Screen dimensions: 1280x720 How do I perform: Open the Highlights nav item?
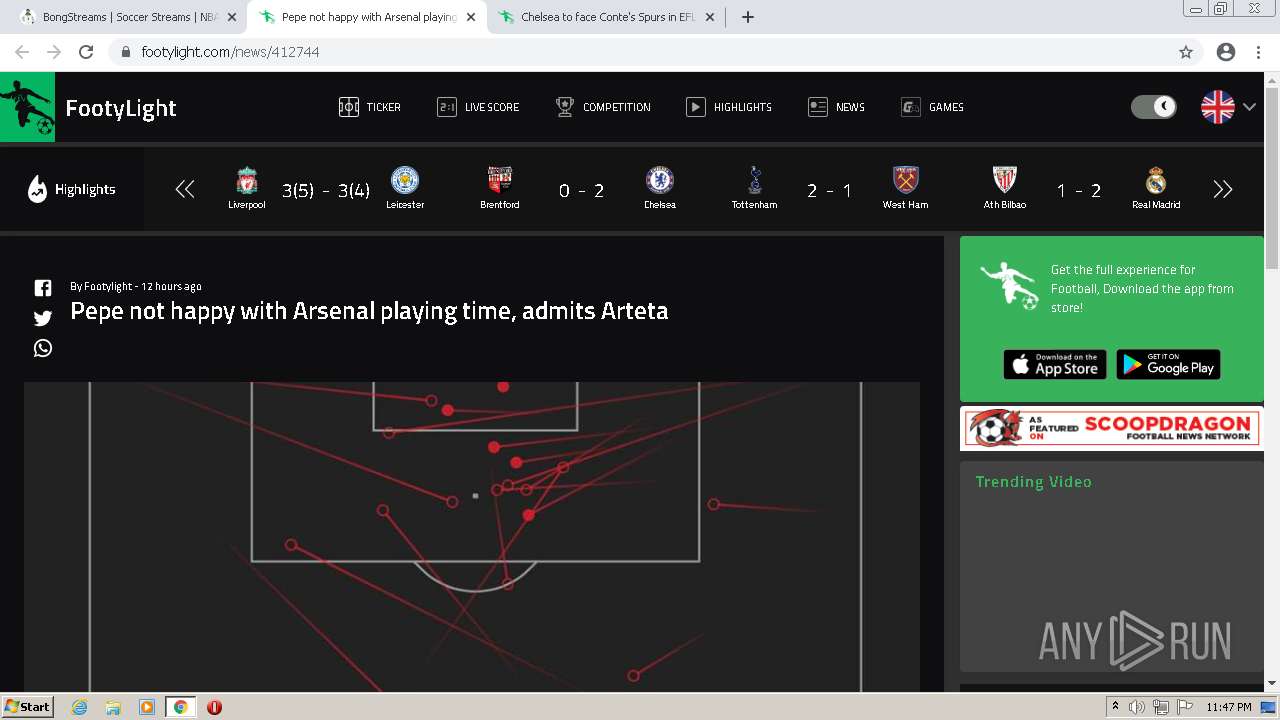(729, 107)
